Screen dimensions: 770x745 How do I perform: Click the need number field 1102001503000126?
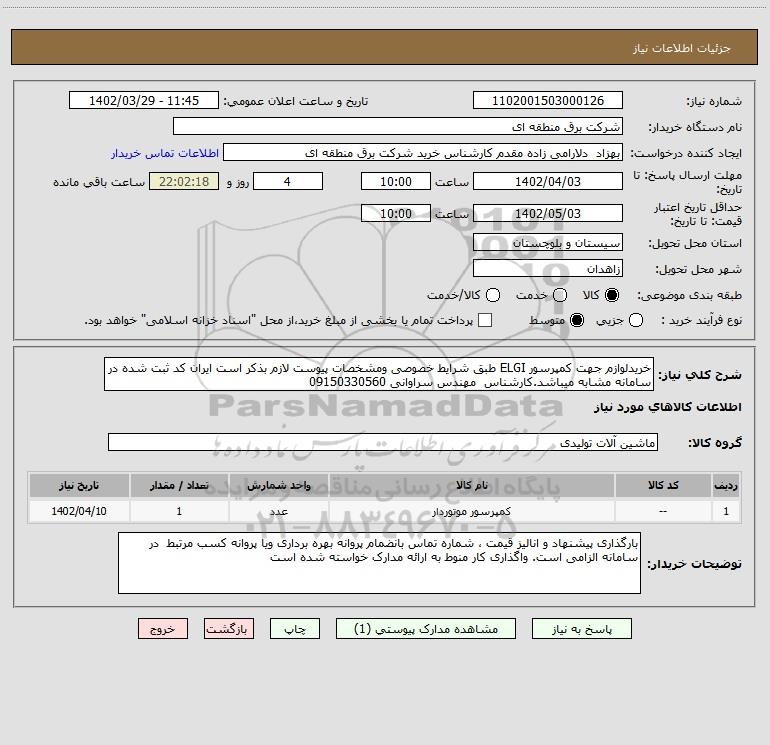[x=548, y=101]
